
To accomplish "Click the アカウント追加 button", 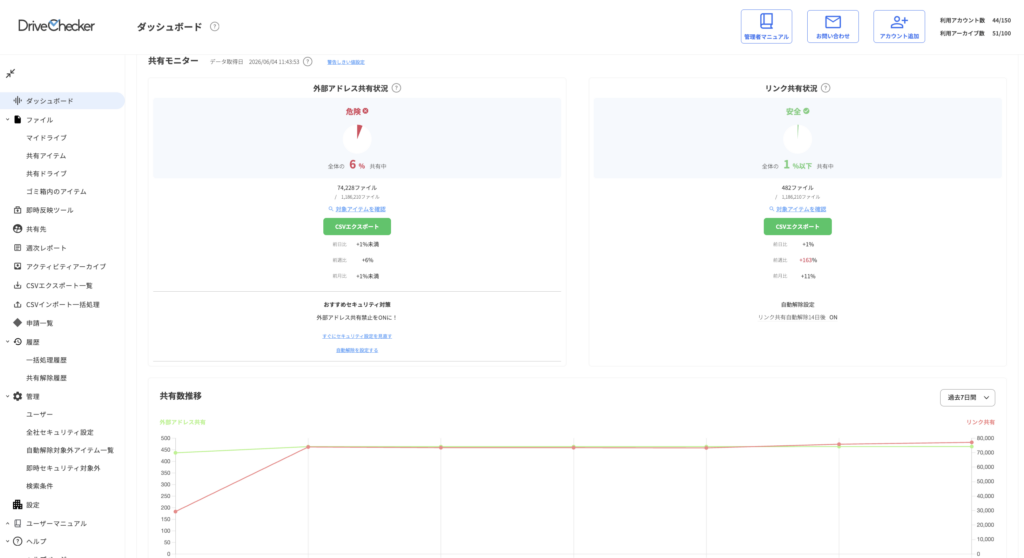I will point(899,27).
